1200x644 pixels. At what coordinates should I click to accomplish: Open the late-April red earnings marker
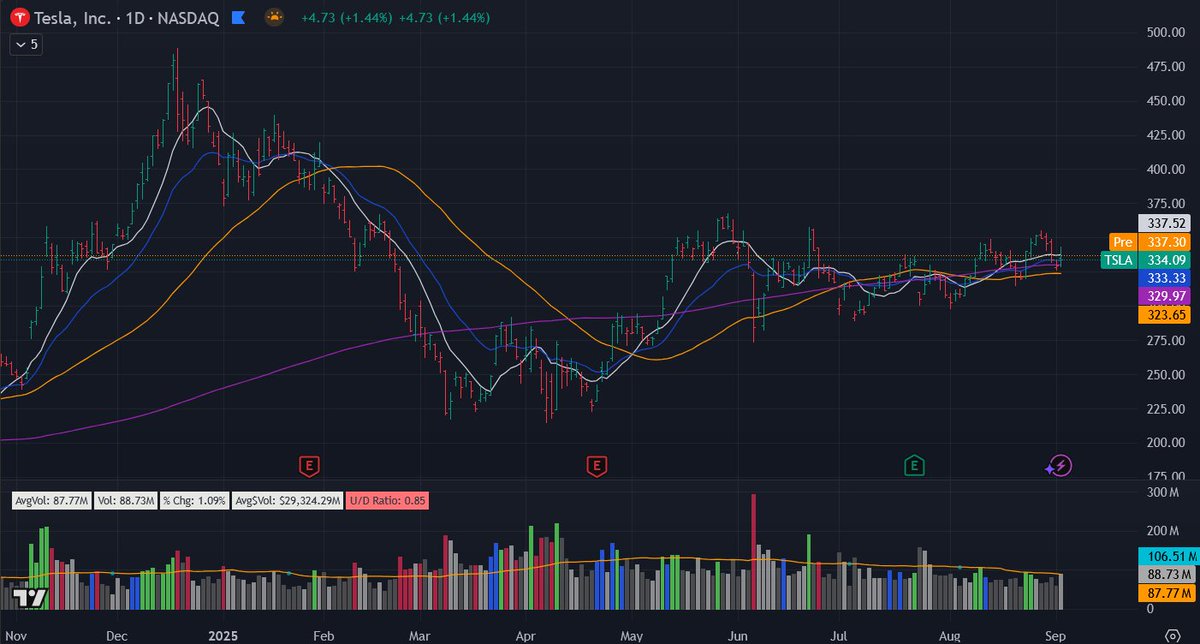[598, 465]
